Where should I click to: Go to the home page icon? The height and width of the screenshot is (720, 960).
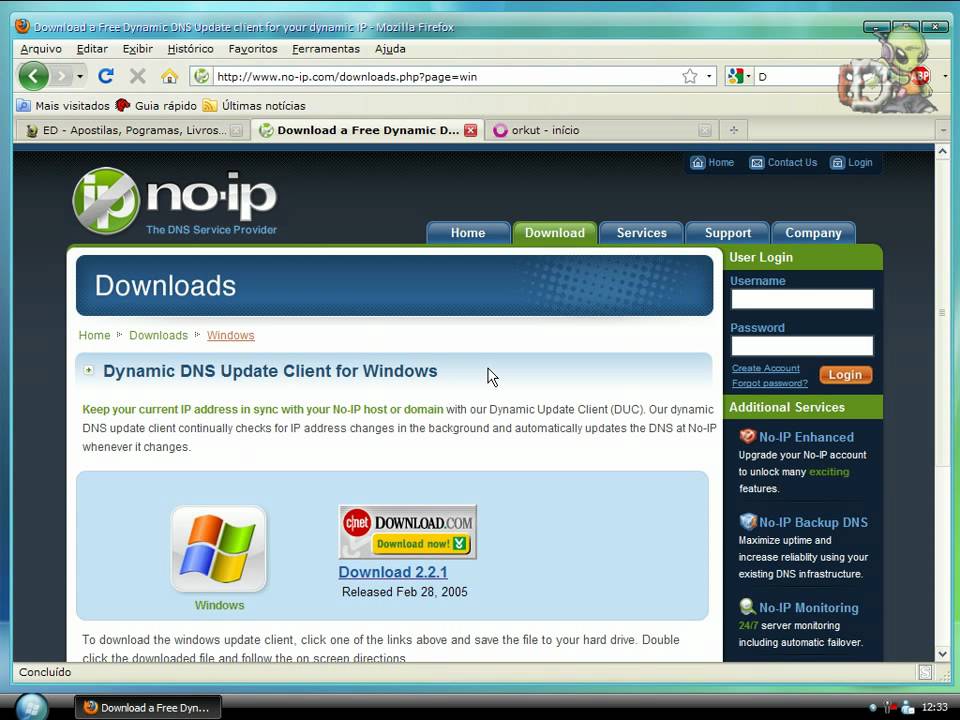(x=170, y=77)
